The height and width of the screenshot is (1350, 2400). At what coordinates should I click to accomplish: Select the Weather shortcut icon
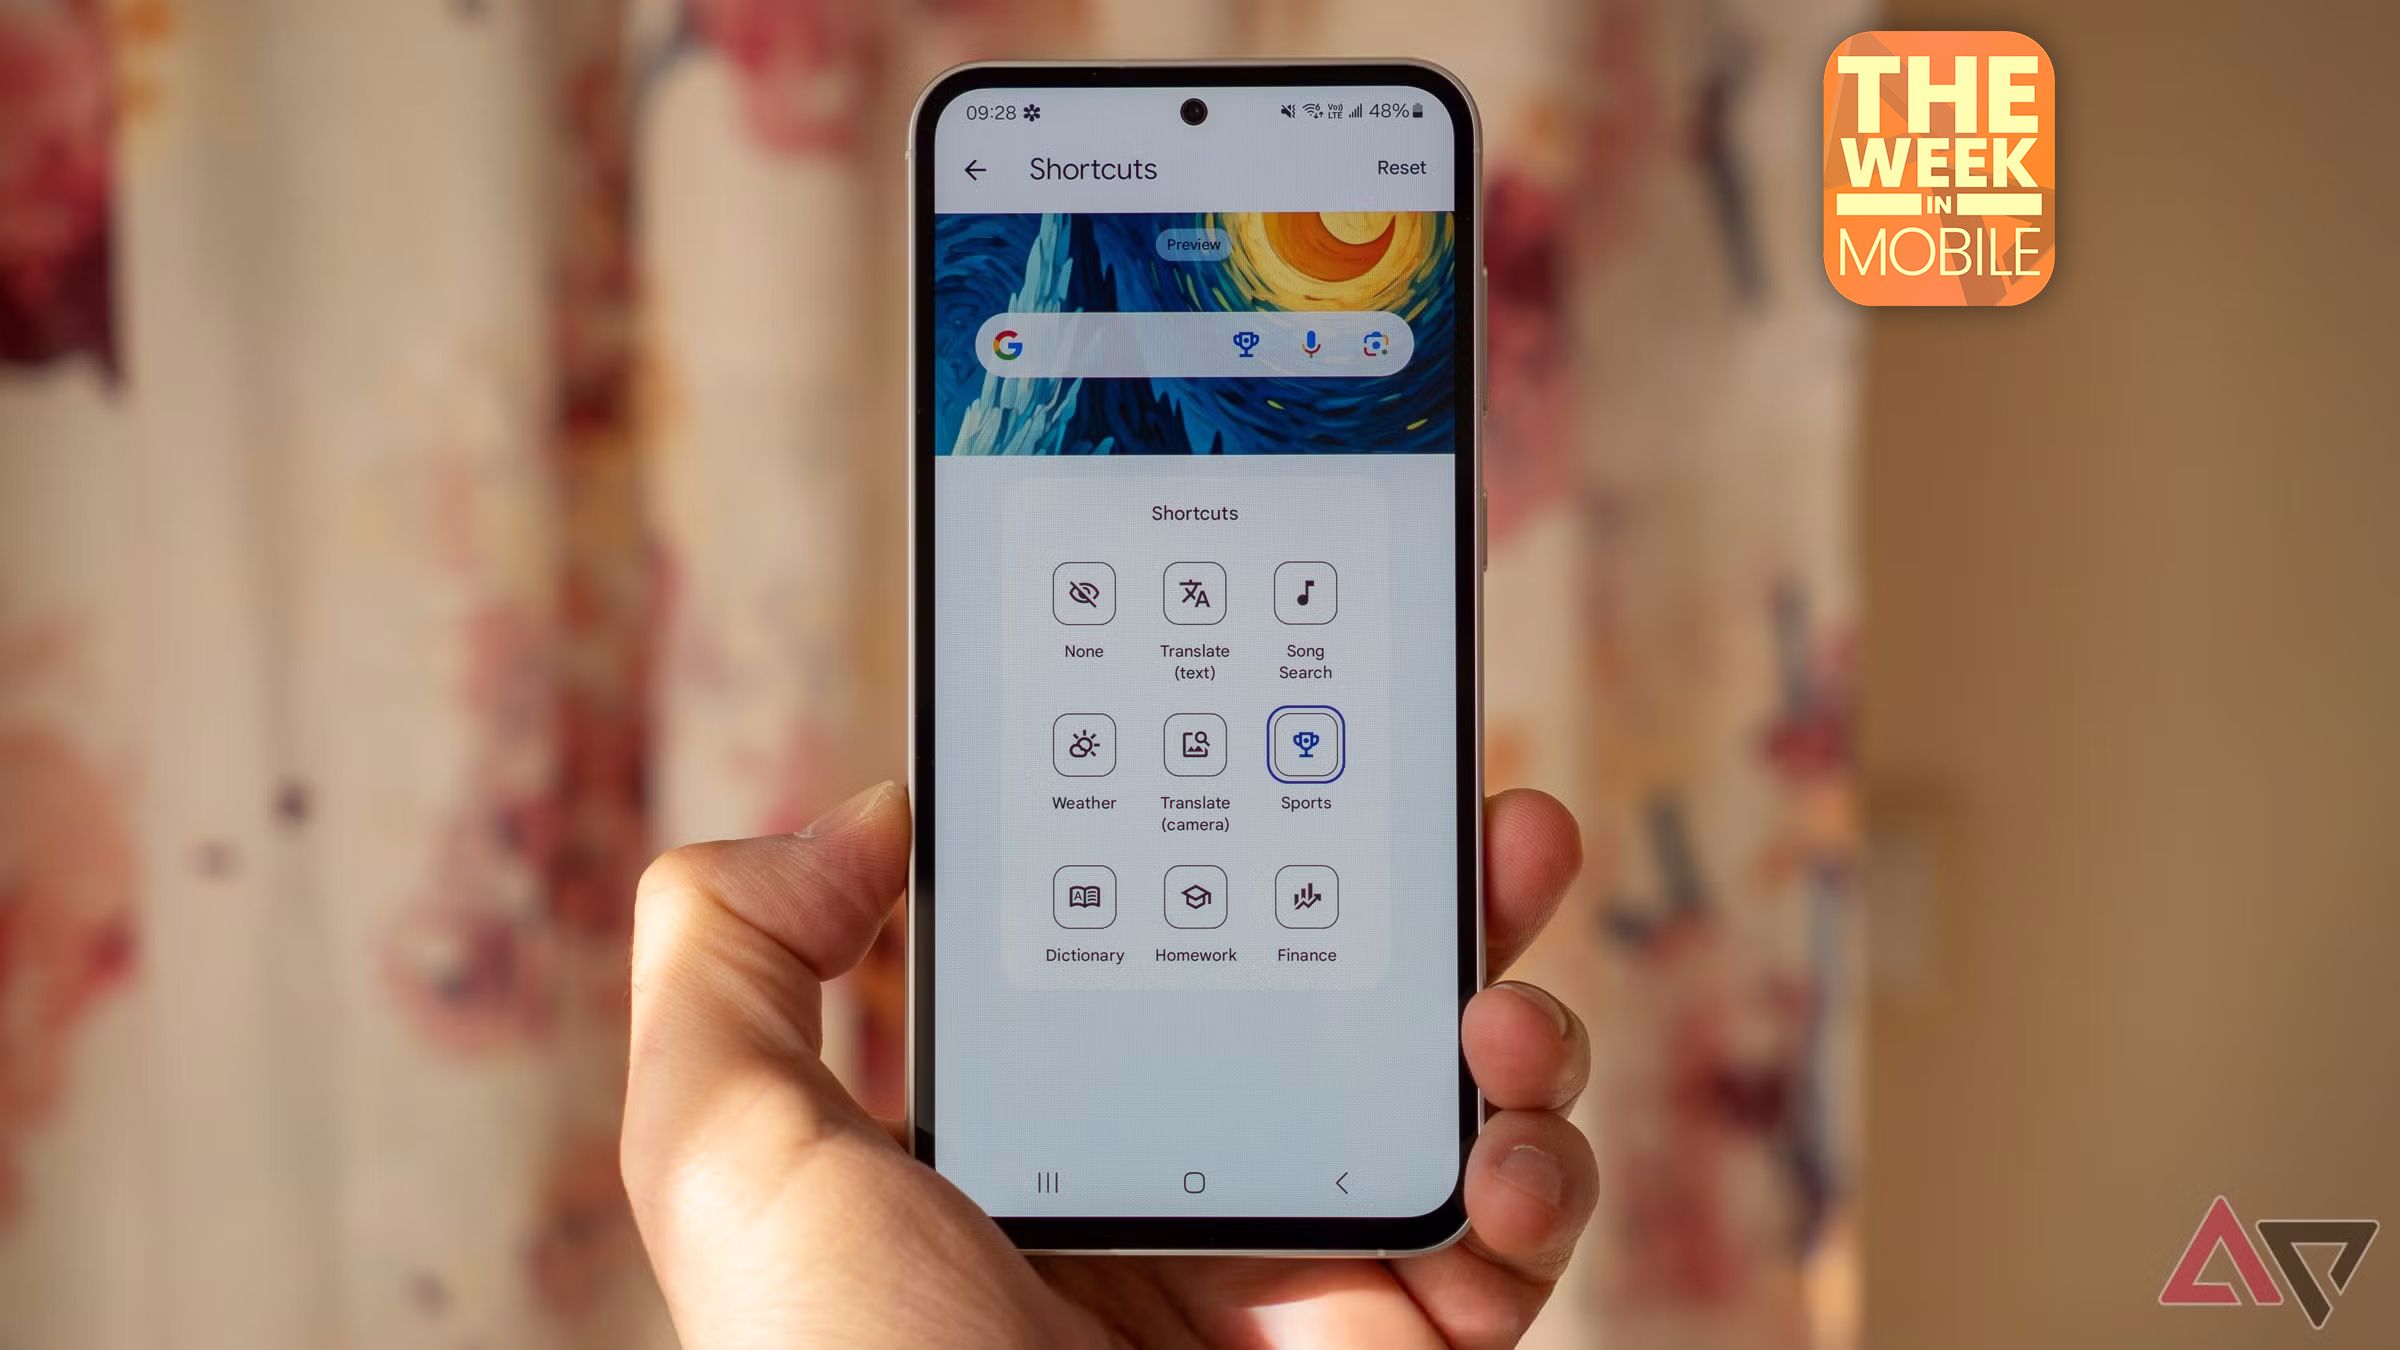pos(1081,743)
